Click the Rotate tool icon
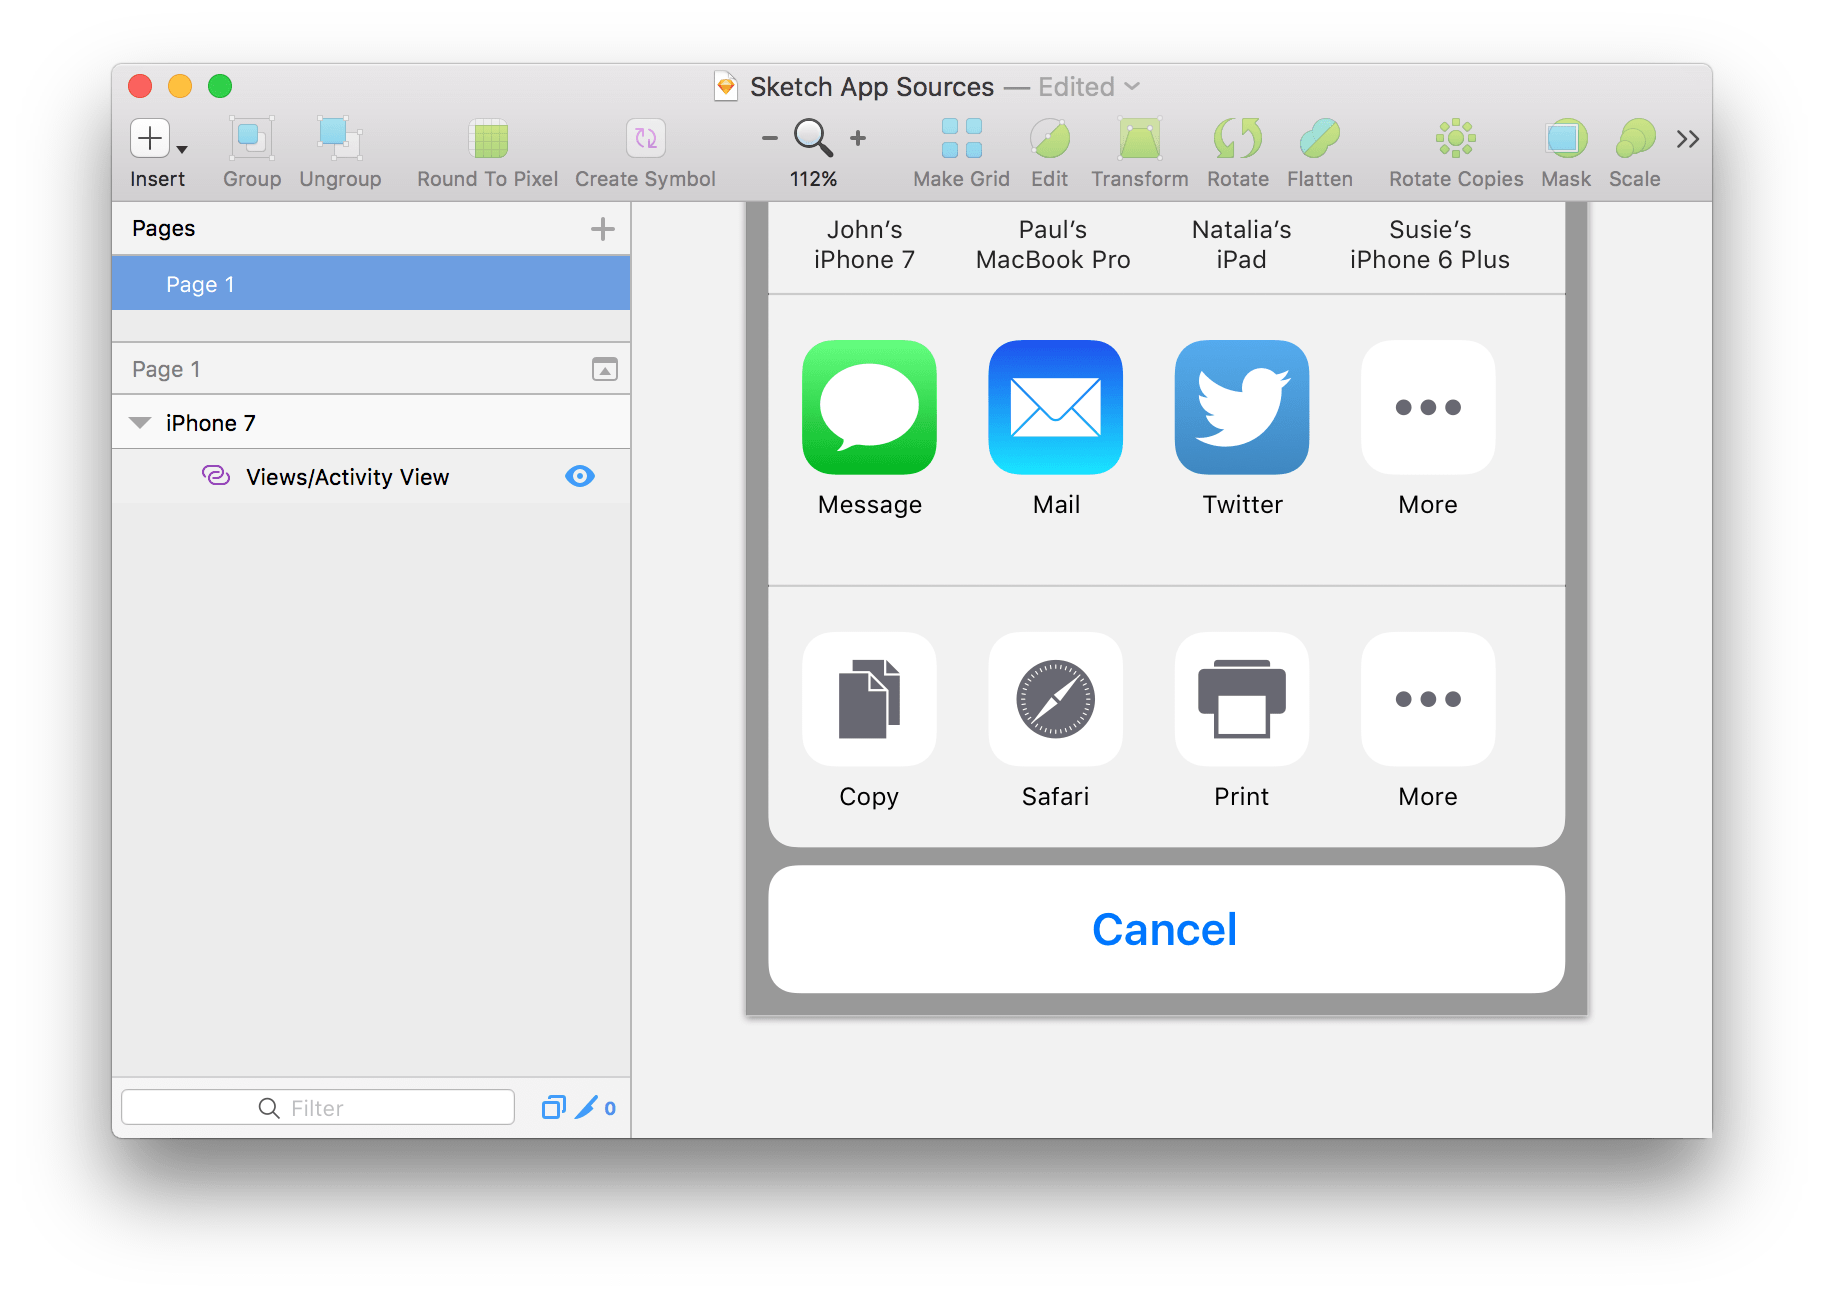This screenshot has width=1824, height=1298. [x=1237, y=140]
